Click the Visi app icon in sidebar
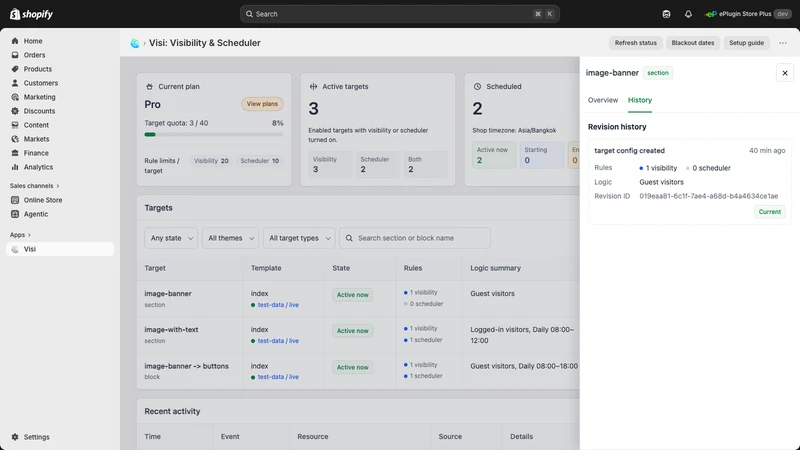This screenshot has height=450, width=800. click(15, 249)
